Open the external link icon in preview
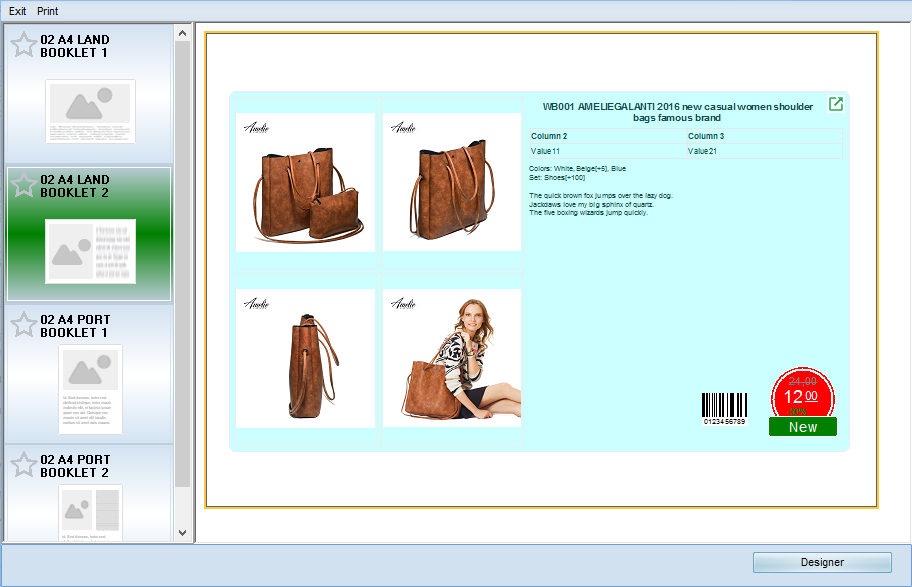 [836, 104]
